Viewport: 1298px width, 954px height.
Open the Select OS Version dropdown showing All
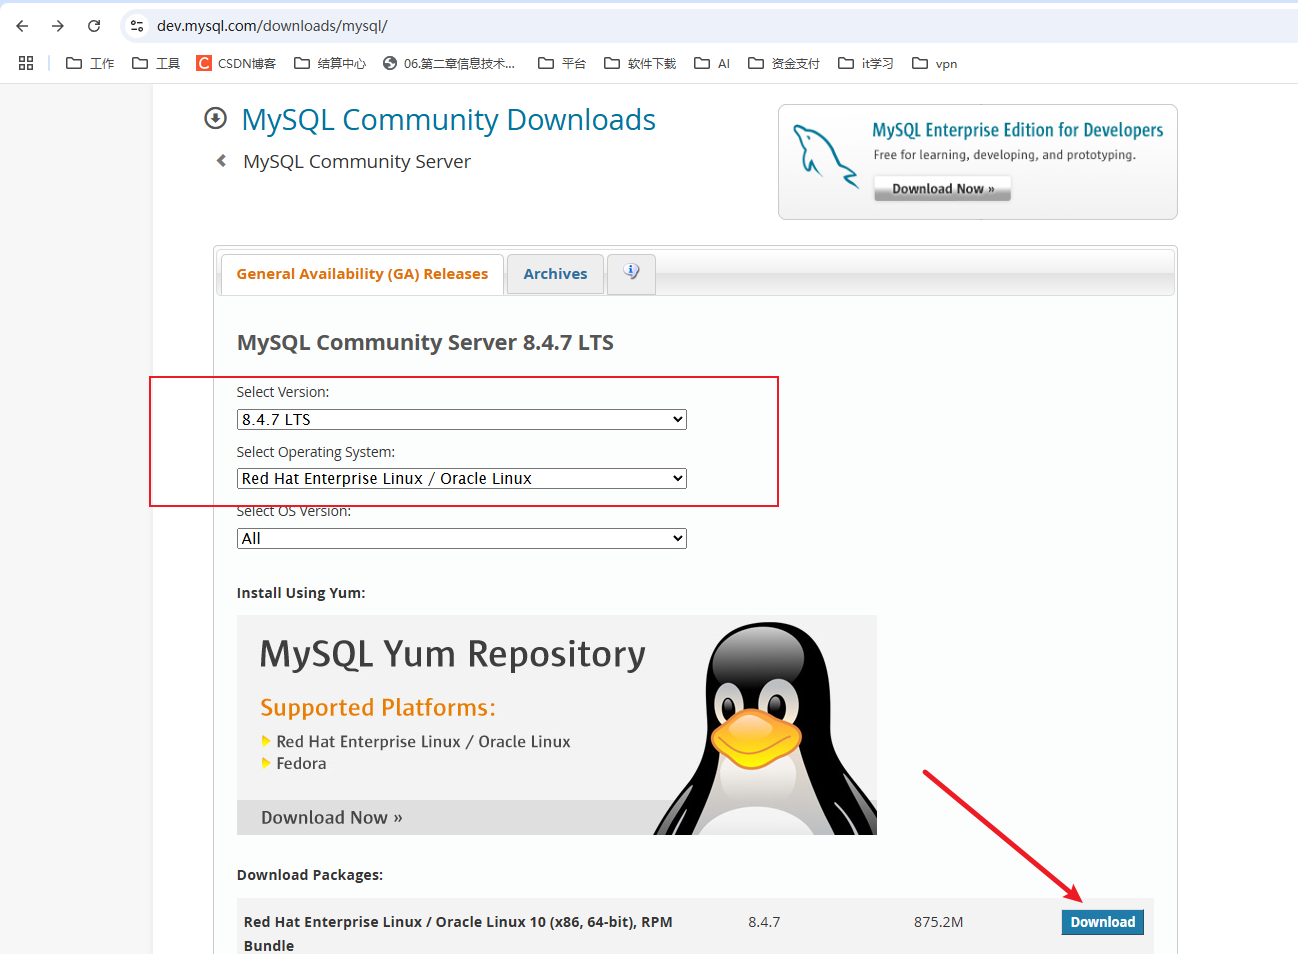[x=462, y=538]
